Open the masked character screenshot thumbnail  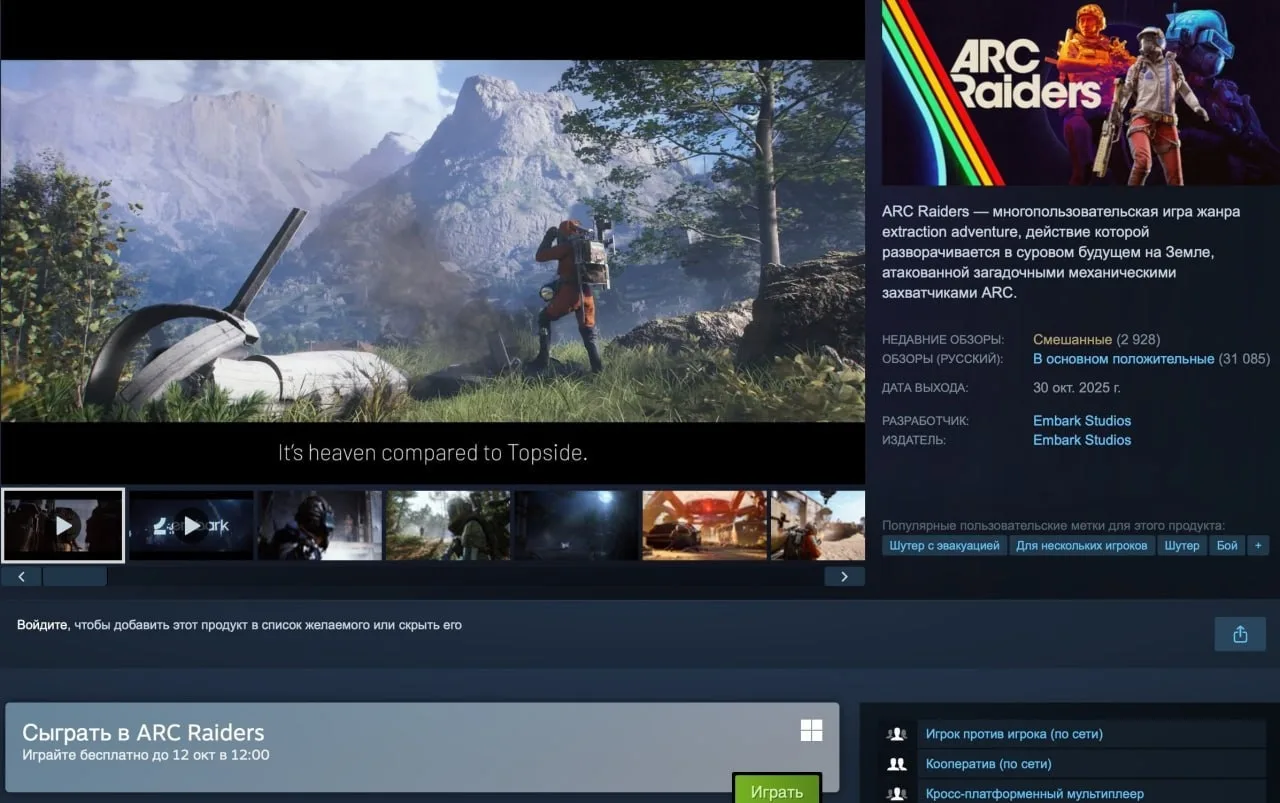[x=320, y=525]
